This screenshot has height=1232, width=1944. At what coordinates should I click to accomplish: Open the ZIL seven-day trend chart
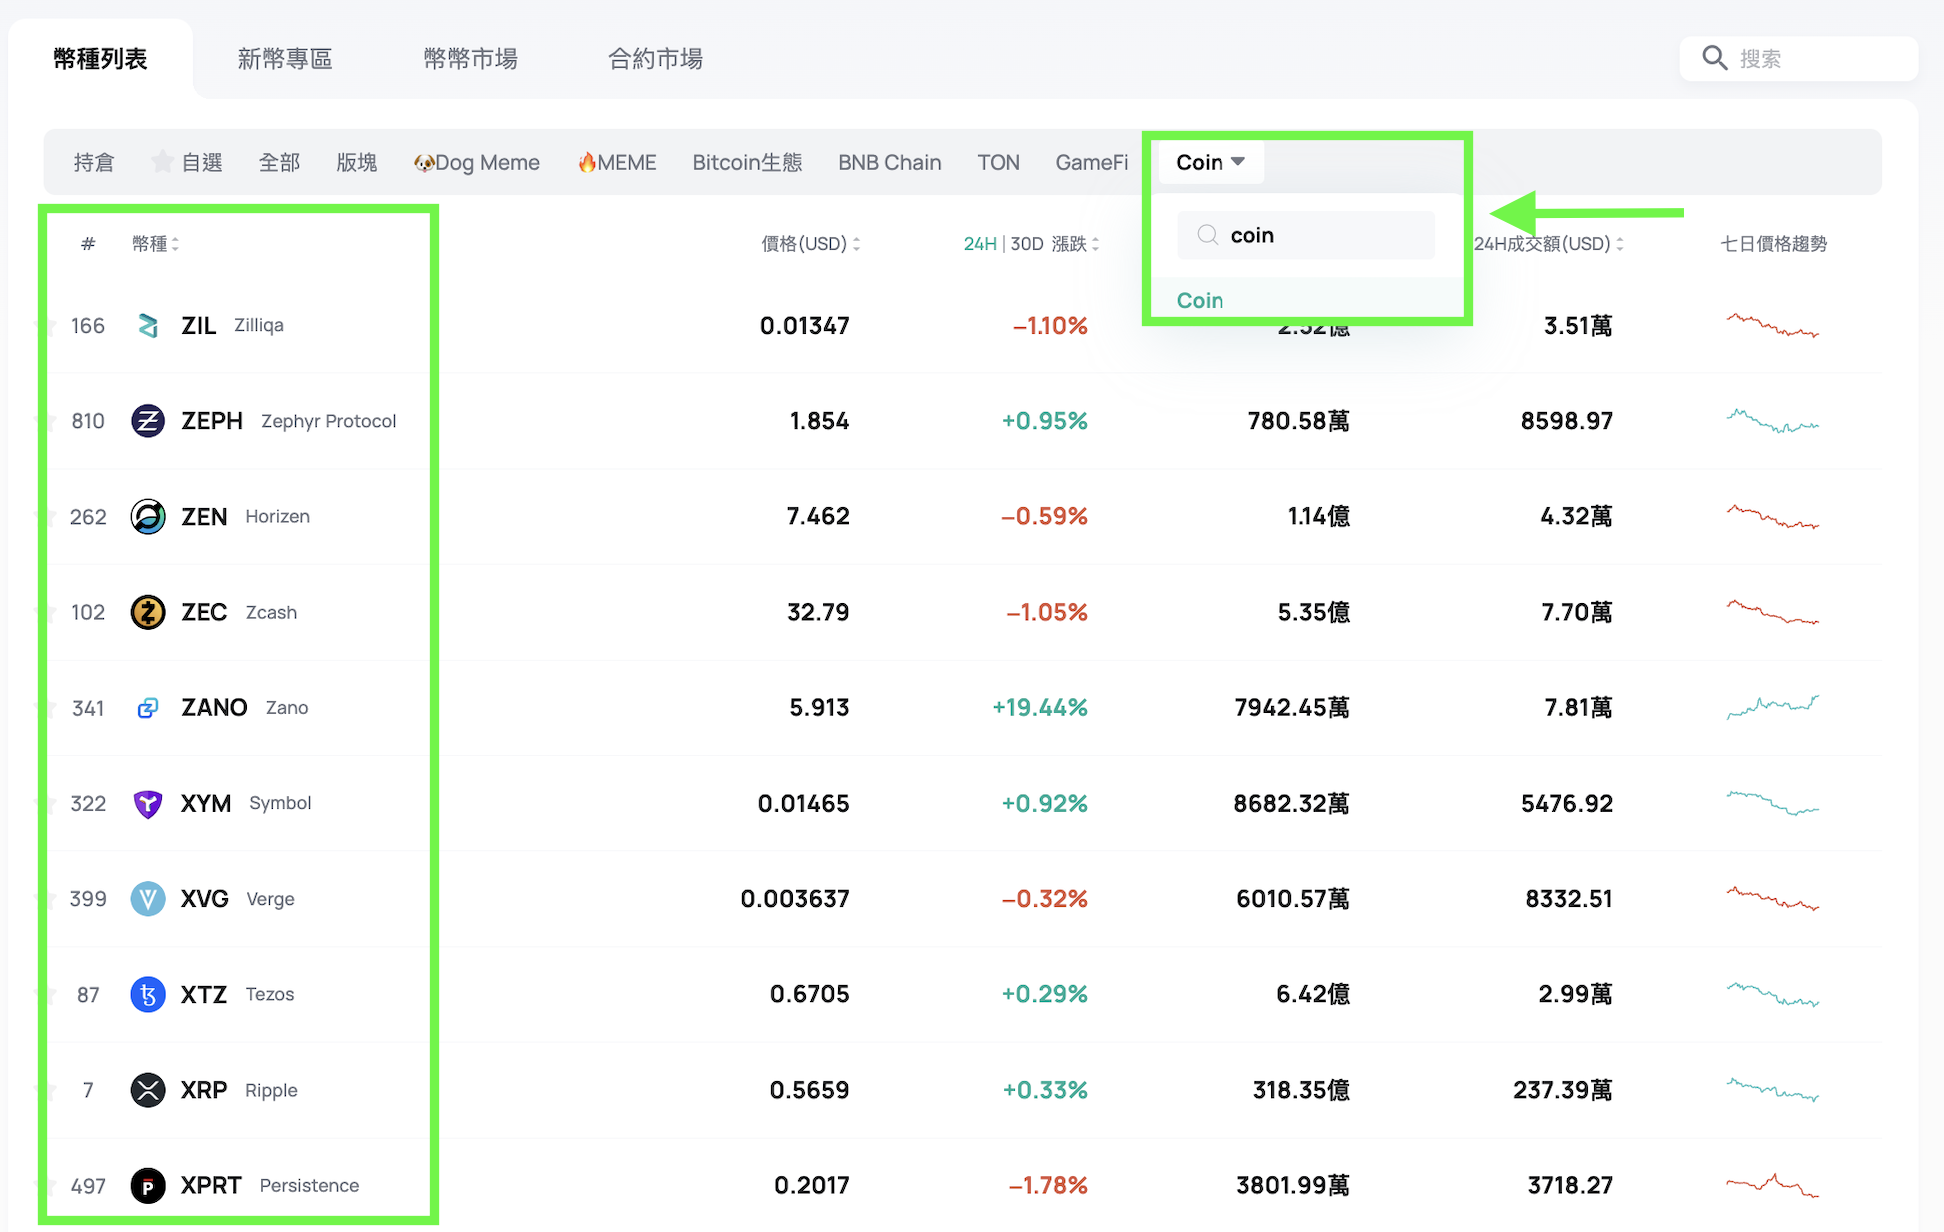coord(1773,325)
